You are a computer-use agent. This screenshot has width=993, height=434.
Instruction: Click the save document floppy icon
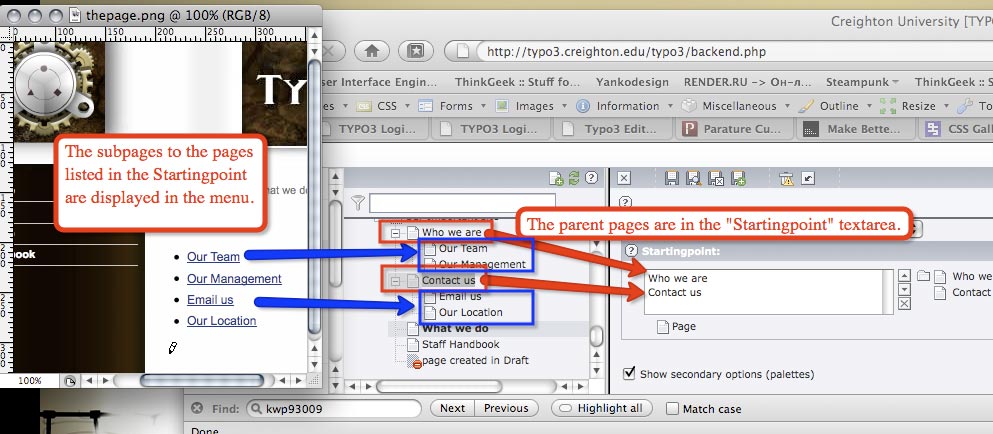point(672,178)
